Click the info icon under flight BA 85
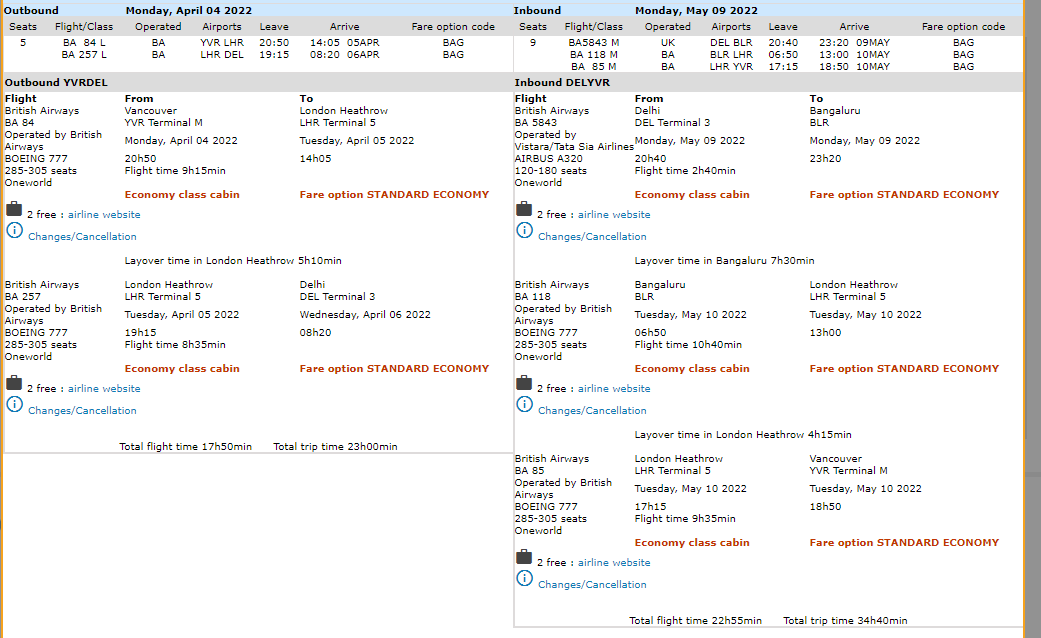The width and height of the screenshot is (1041, 638). tap(524, 579)
